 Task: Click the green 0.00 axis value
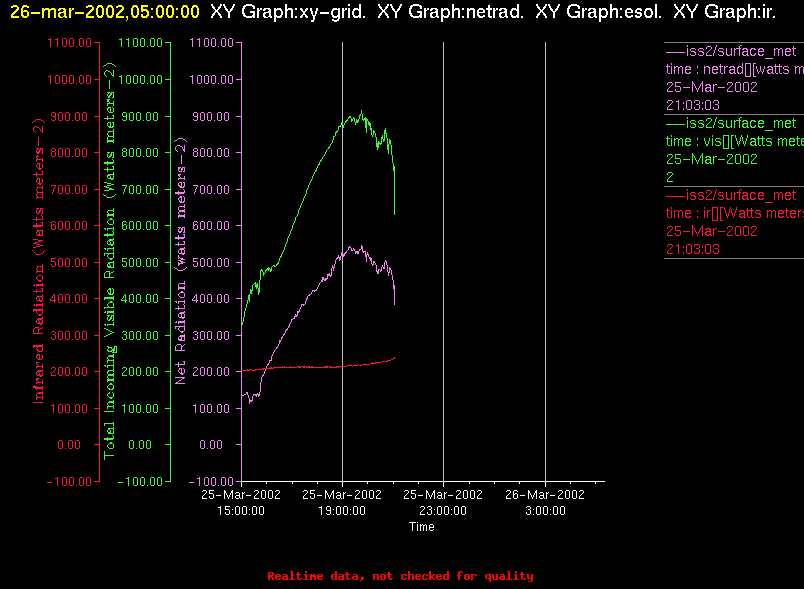click(x=140, y=445)
